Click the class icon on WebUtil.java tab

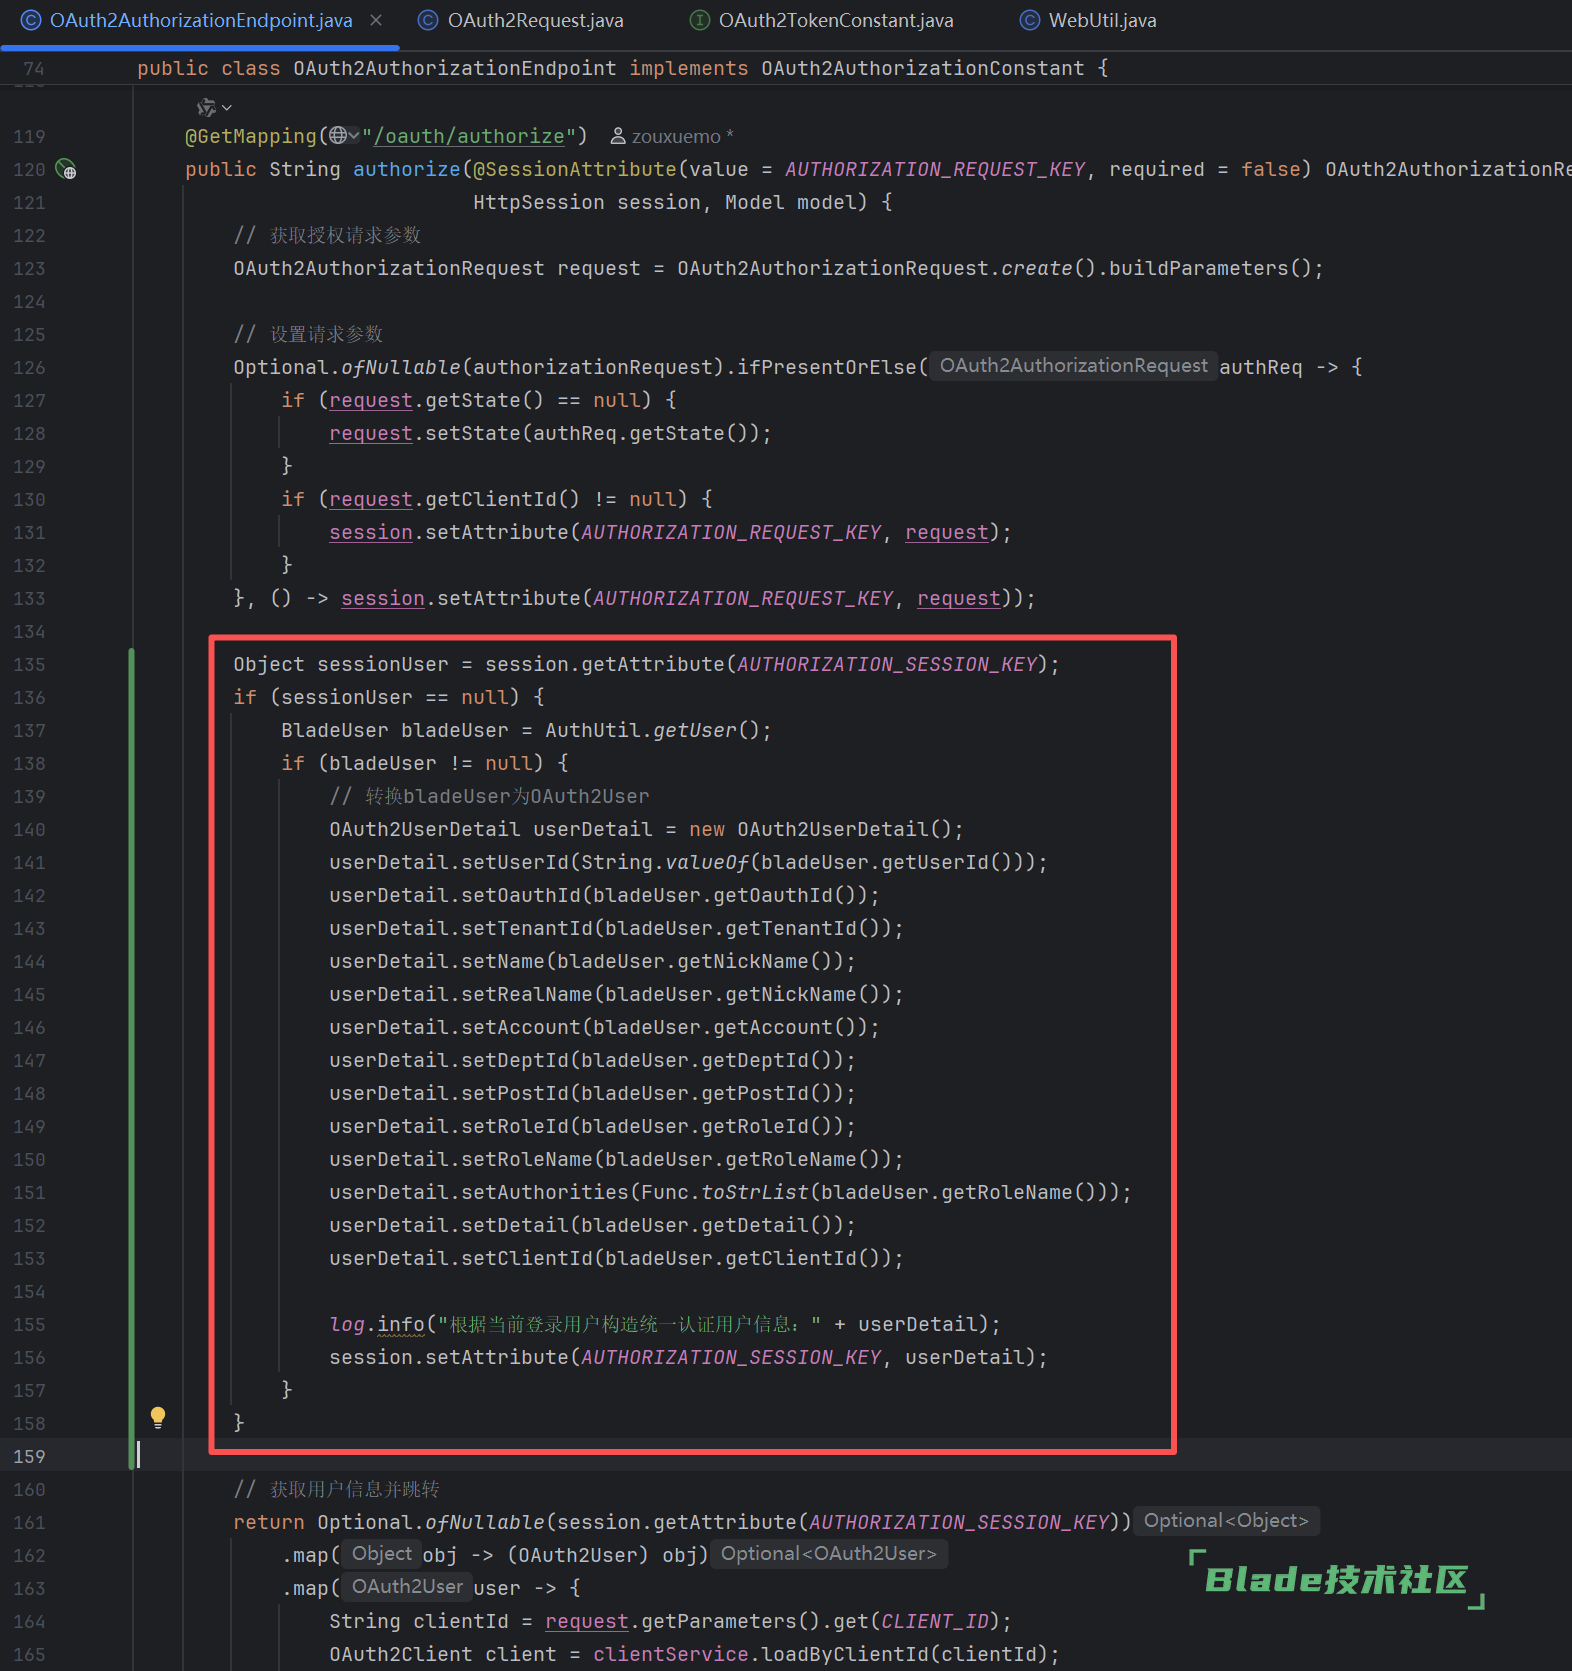coord(1029,21)
